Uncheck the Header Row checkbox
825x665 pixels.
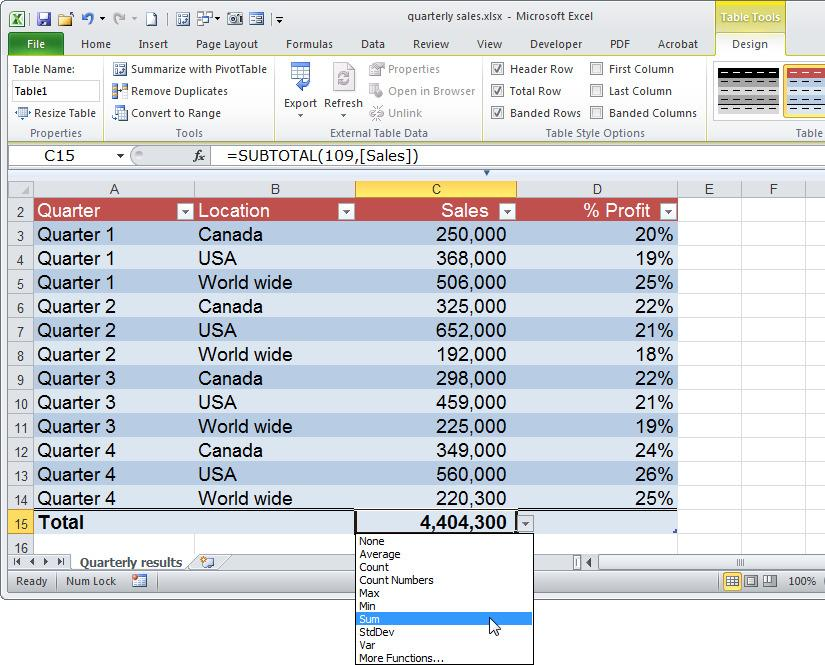[x=497, y=69]
